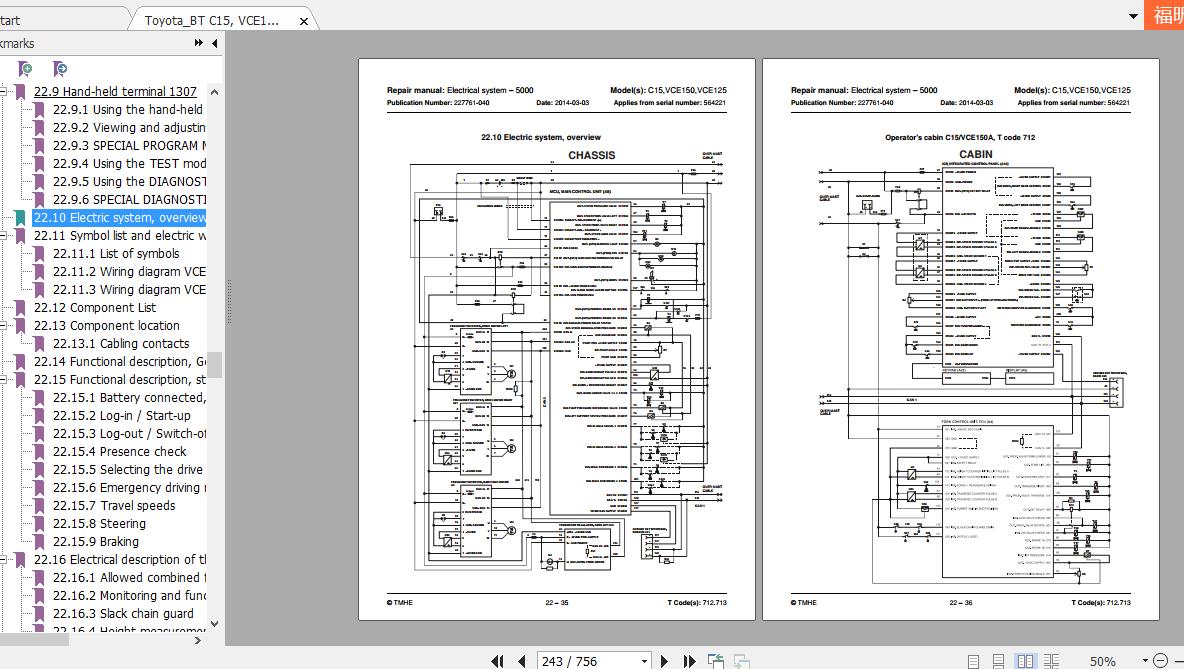The image size is (1184, 669).
Task: Go to the last page using navigation icon
Action: tap(690, 660)
